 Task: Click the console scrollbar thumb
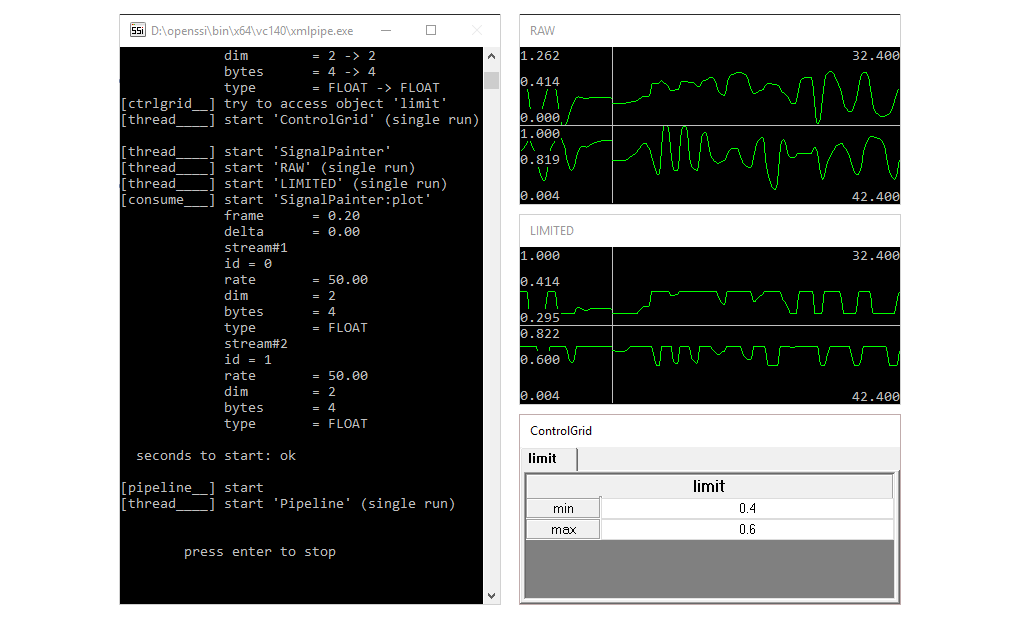point(491,80)
